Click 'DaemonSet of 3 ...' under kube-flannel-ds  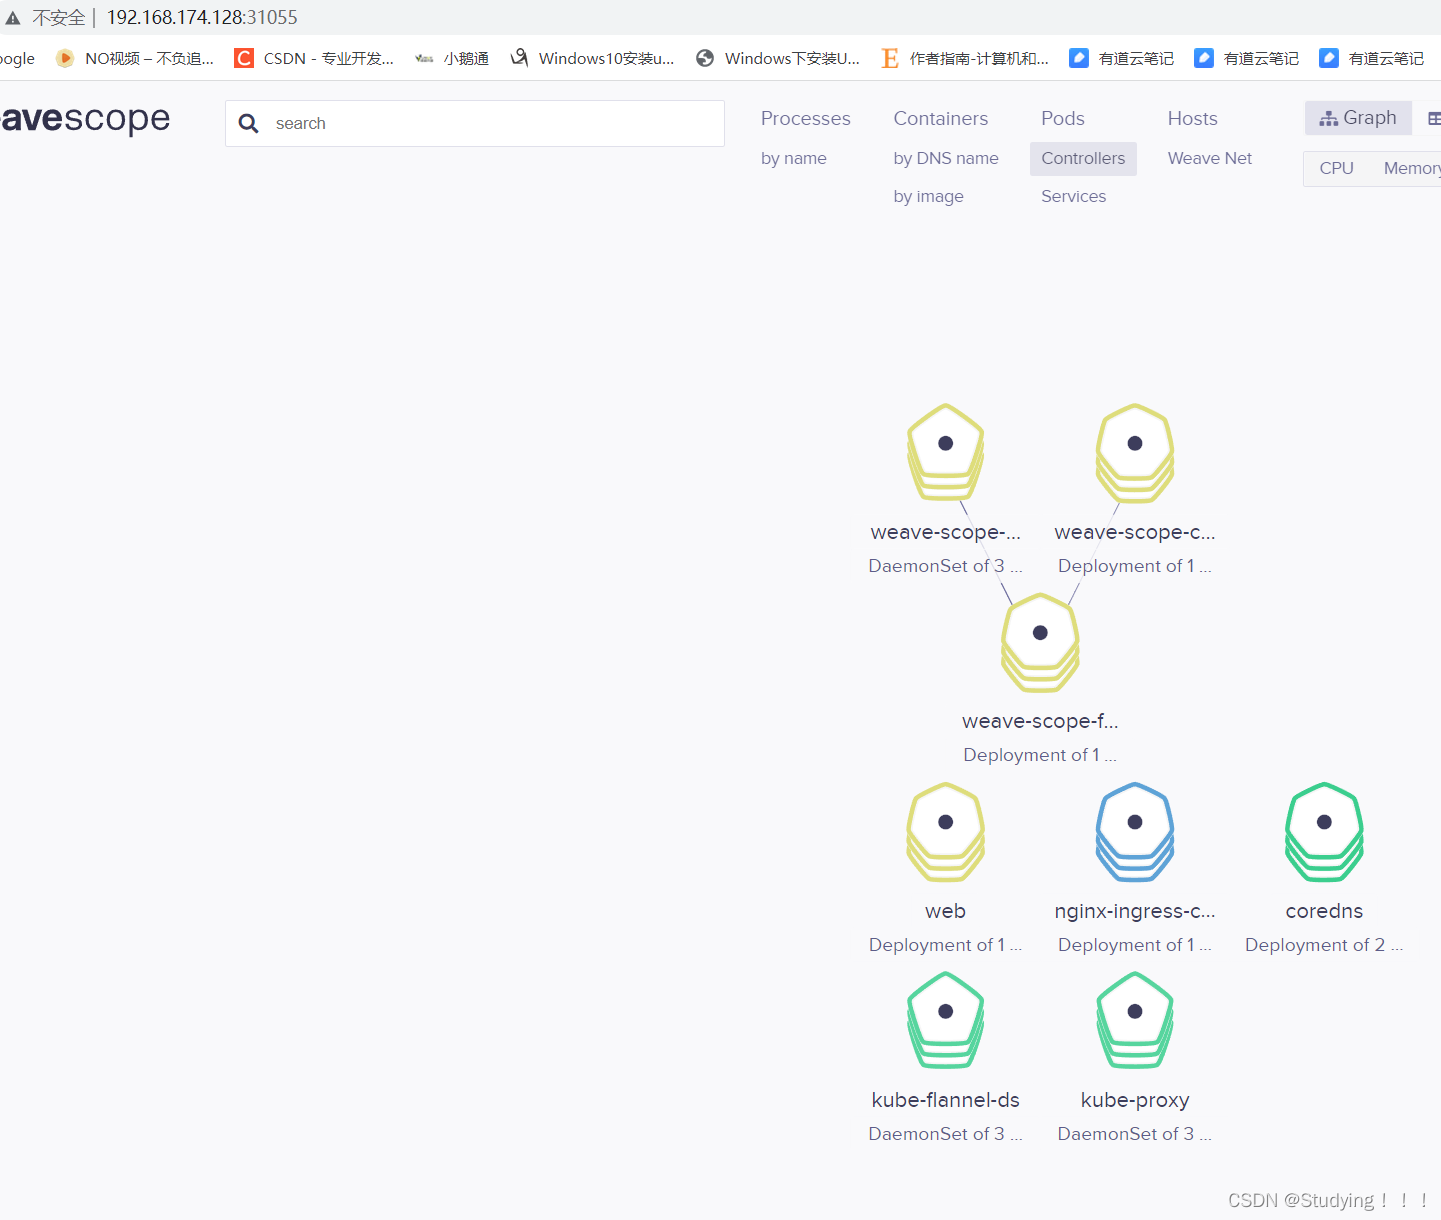pyautogui.click(x=945, y=1134)
